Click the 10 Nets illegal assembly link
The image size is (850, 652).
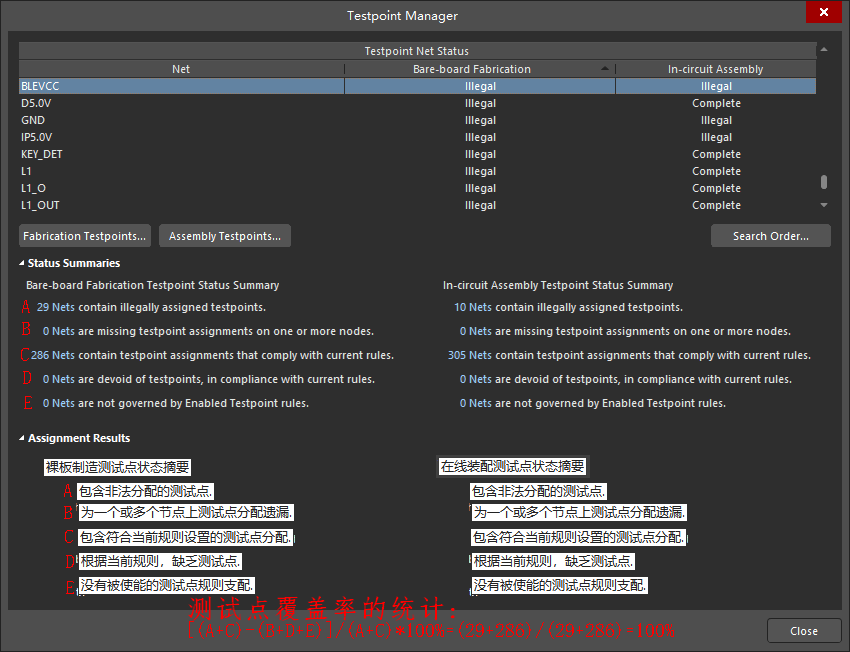(x=472, y=307)
